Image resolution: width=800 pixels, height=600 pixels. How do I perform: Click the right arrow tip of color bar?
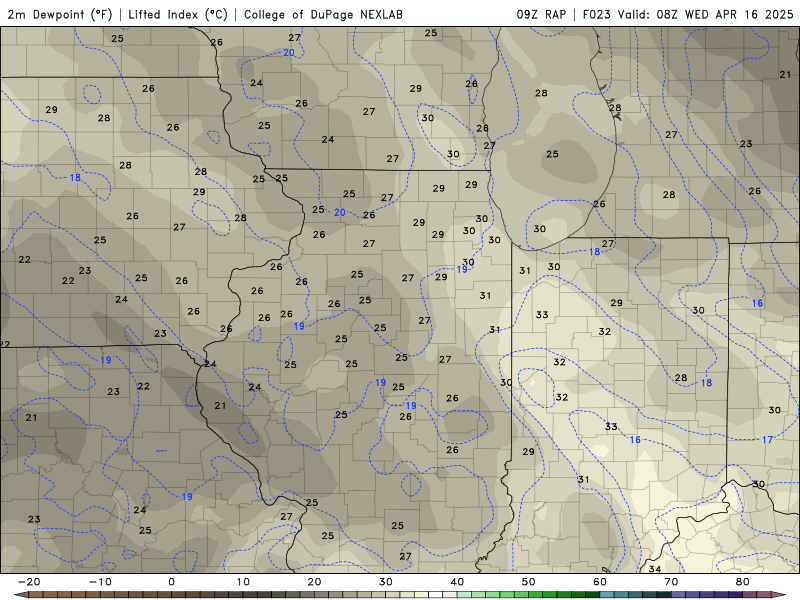pyautogui.click(x=781, y=595)
